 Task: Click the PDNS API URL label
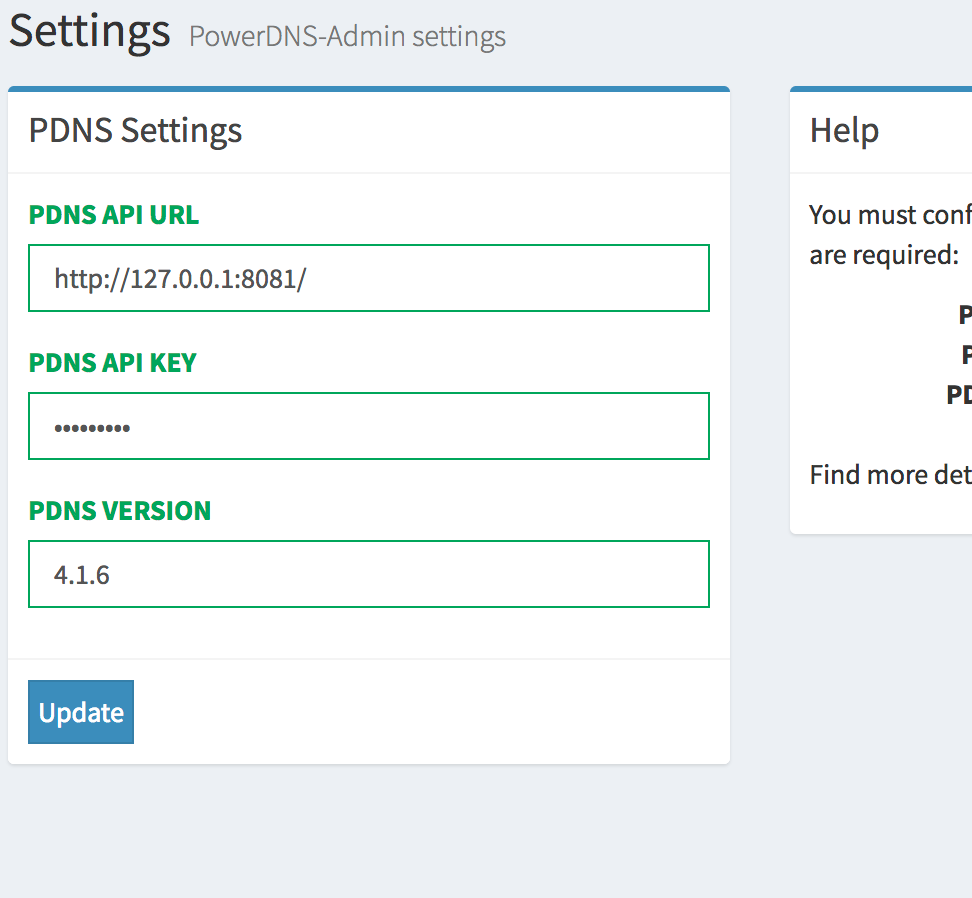point(114,215)
